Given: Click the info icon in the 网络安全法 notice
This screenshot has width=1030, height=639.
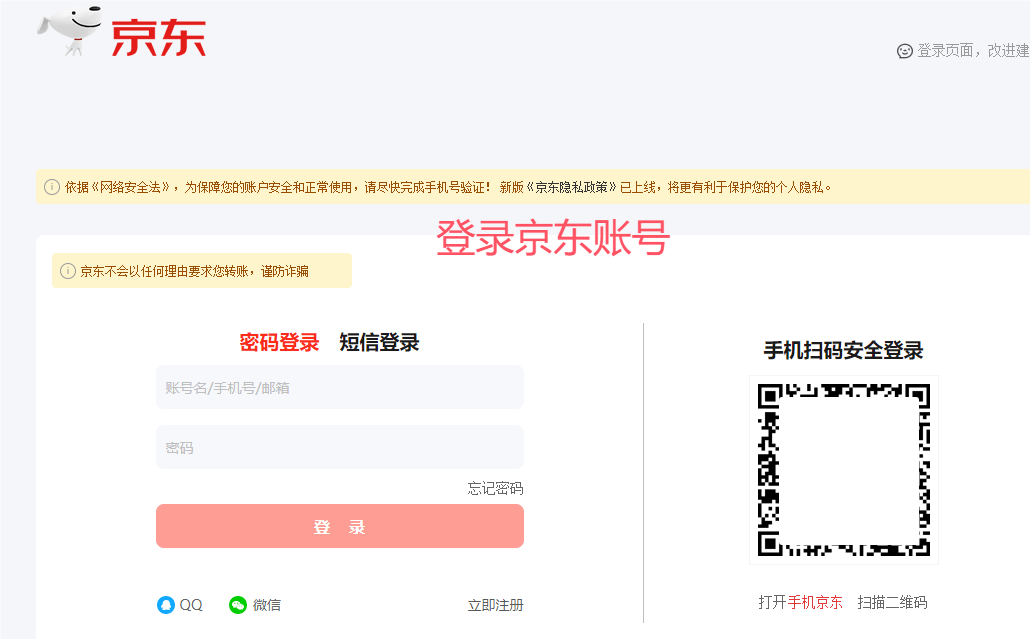Looking at the screenshot, I should [52, 187].
